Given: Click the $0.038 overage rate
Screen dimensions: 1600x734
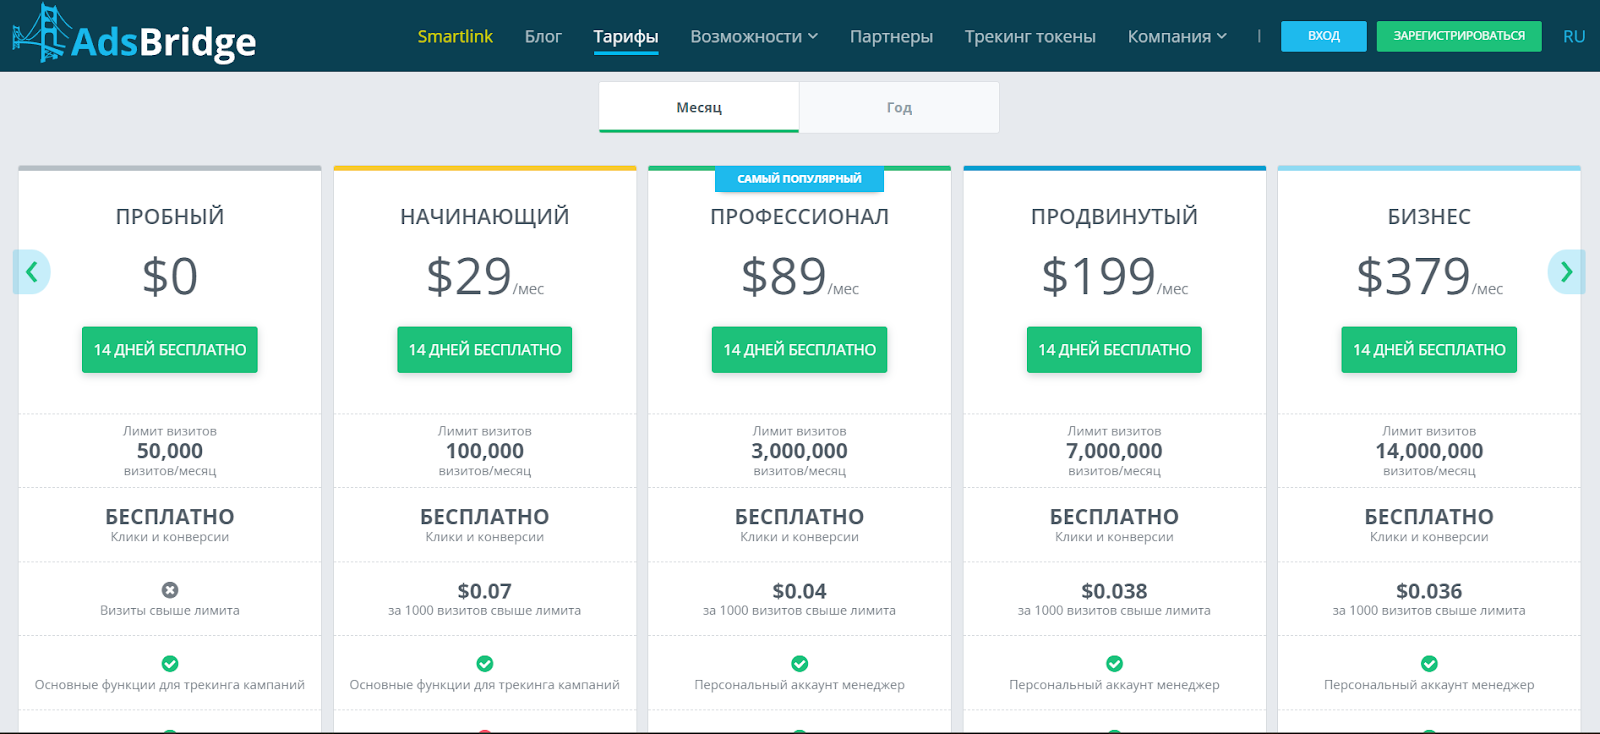Looking at the screenshot, I should (1114, 591).
